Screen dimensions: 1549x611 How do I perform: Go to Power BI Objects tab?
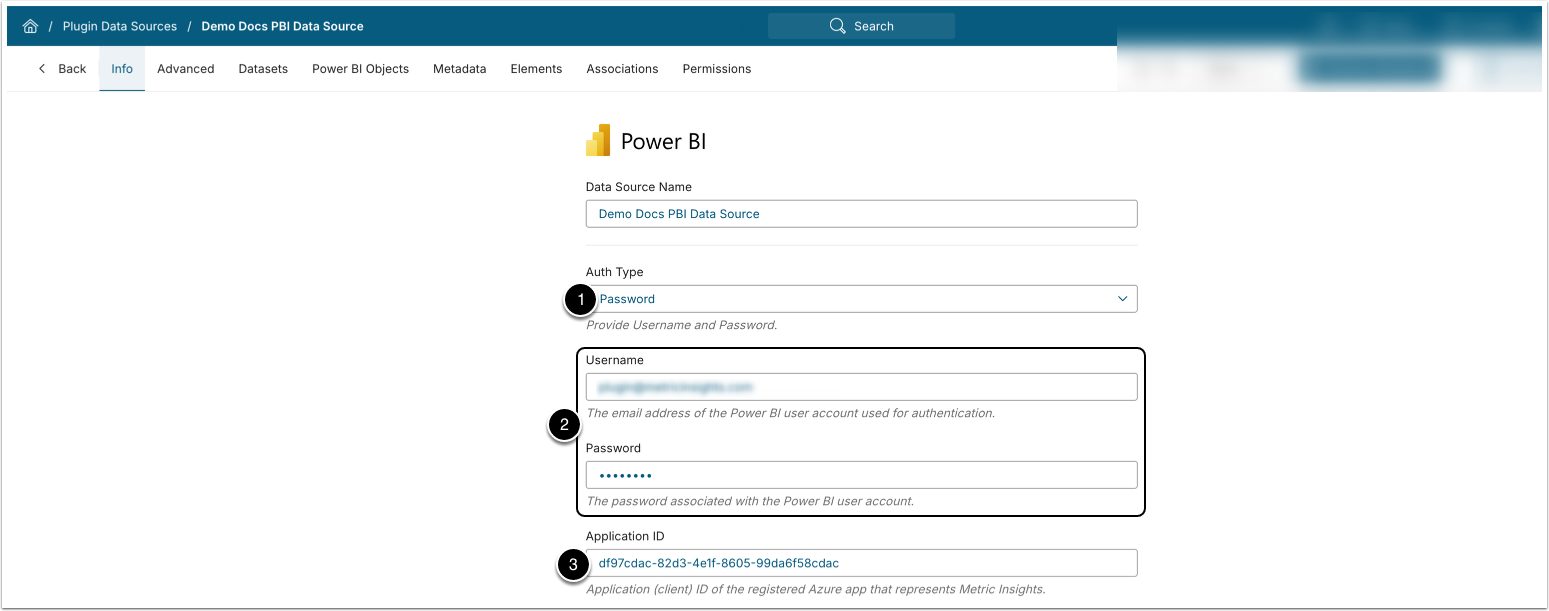(360, 69)
